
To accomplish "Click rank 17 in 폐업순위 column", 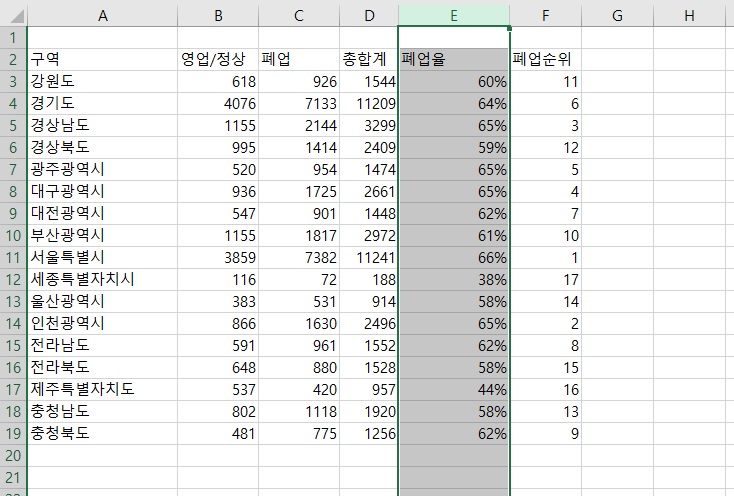I will click(x=546, y=280).
